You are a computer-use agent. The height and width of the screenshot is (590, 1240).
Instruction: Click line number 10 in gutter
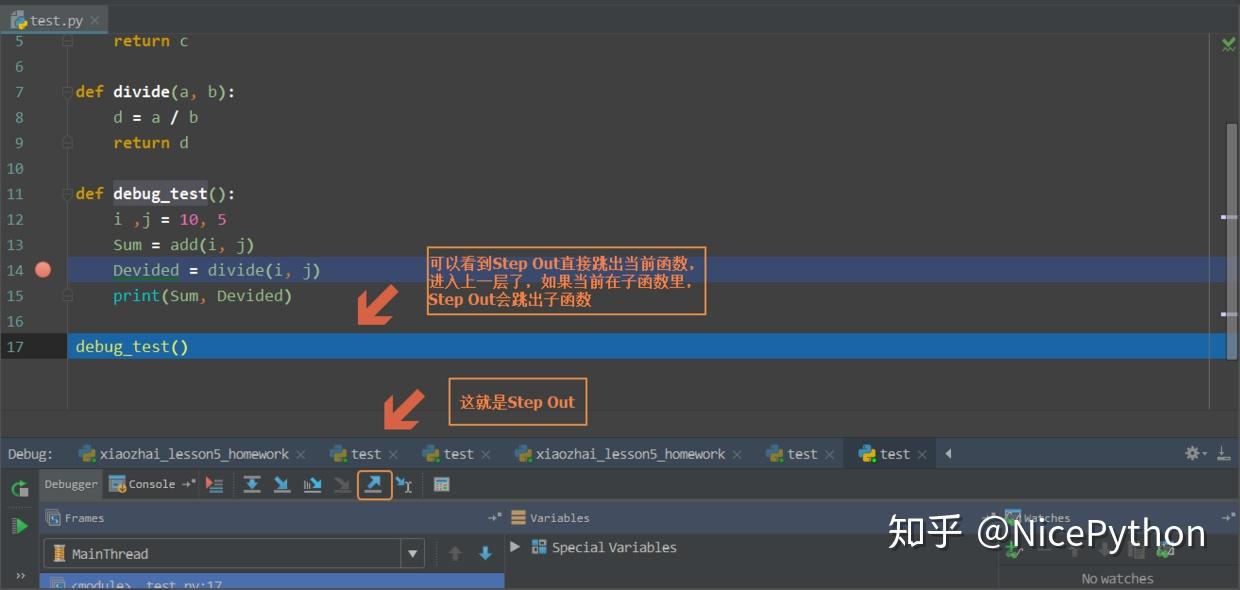click(14, 168)
